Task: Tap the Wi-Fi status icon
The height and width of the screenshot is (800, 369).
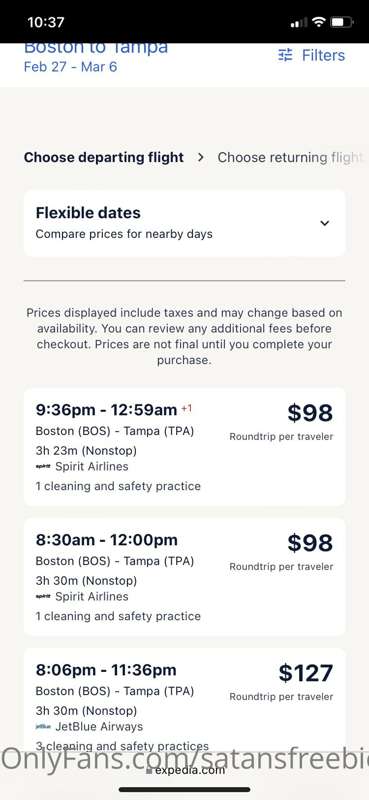Action: point(319,22)
